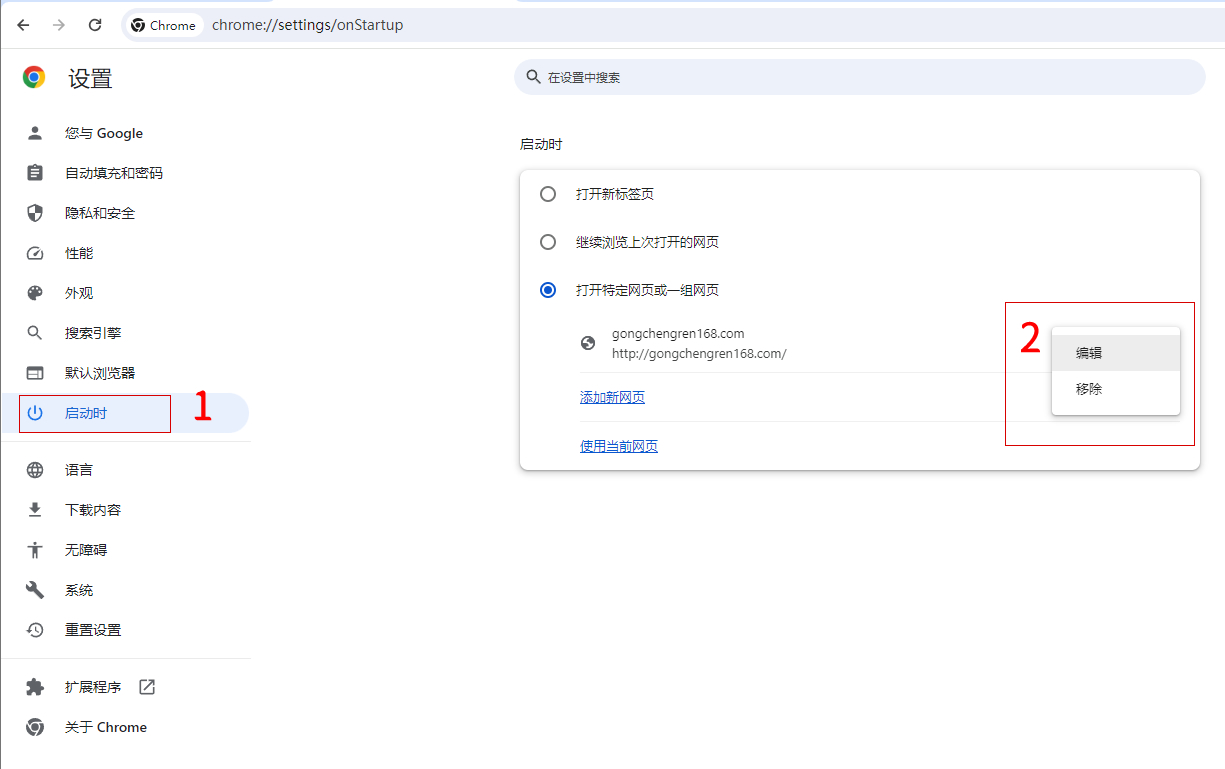The width and height of the screenshot is (1225, 769).
Task: Choose 移除 from the context menu
Action: click(1089, 389)
